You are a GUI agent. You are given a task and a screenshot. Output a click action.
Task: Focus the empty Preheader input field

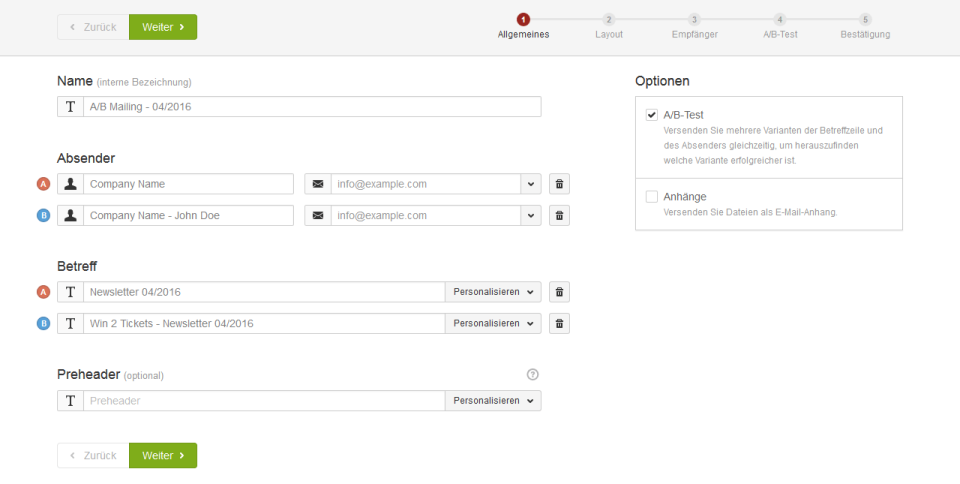264,401
